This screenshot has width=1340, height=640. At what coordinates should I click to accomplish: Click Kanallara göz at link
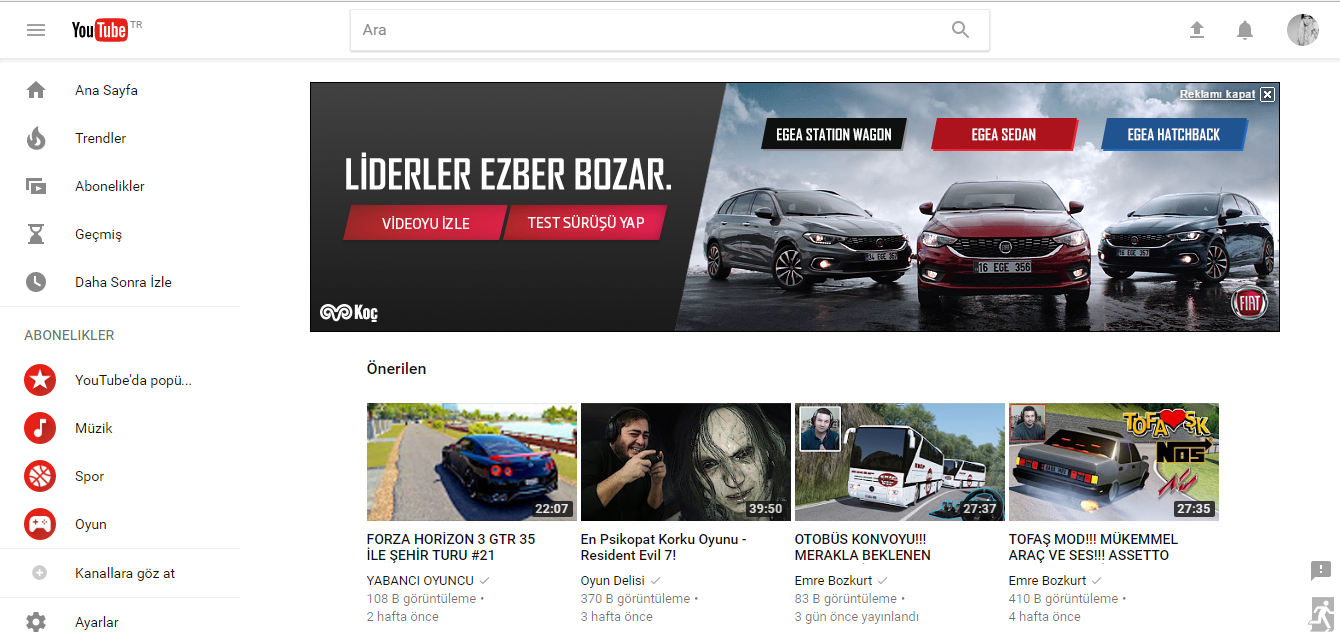[x=125, y=573]
